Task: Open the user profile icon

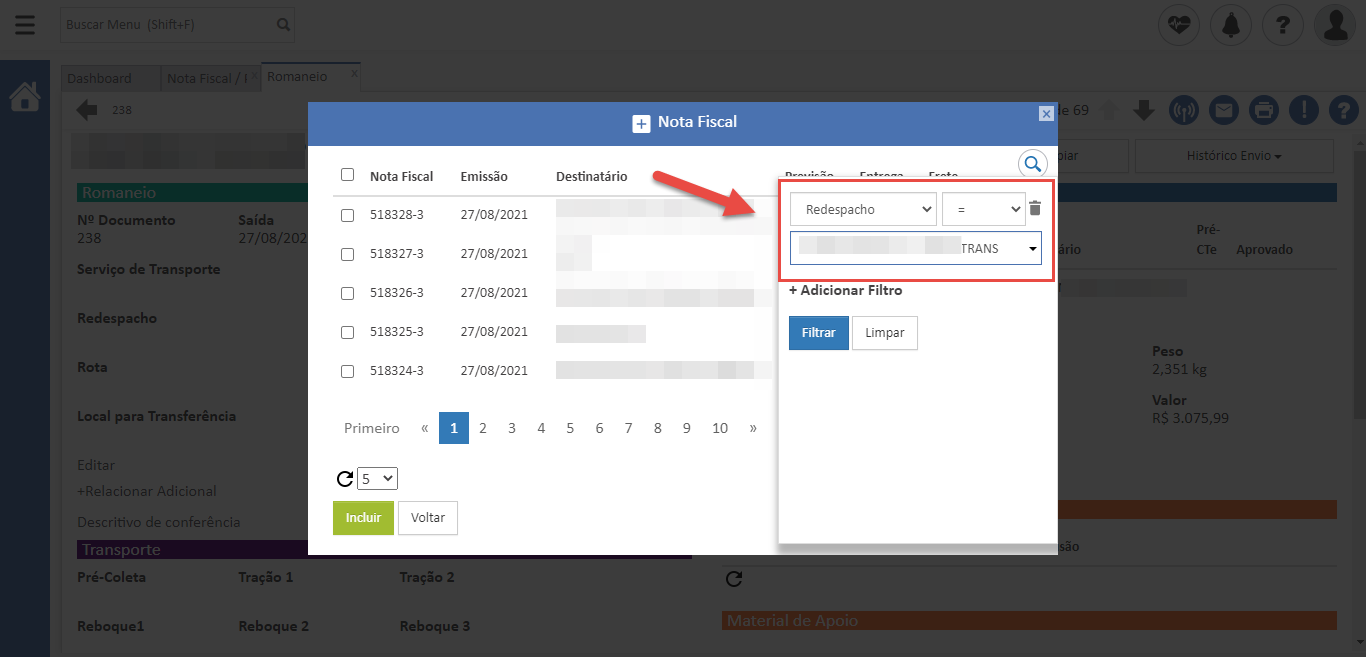Action: pos(1335,25)
